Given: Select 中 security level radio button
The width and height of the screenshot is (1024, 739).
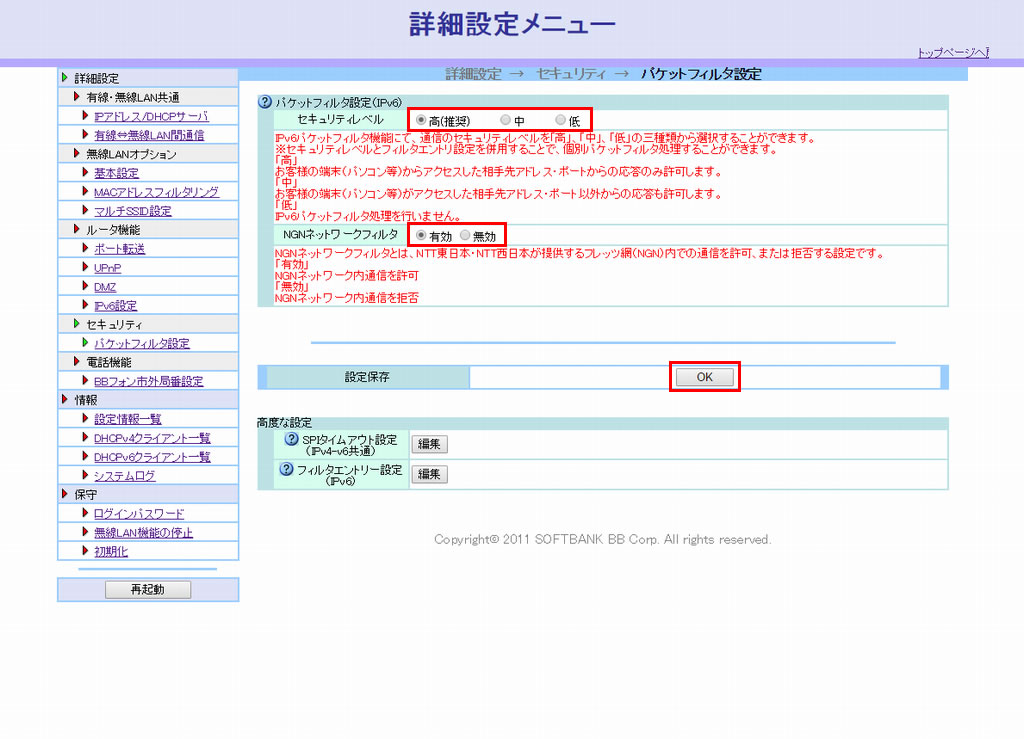Looking at the screenshot, I should [506, 120].
